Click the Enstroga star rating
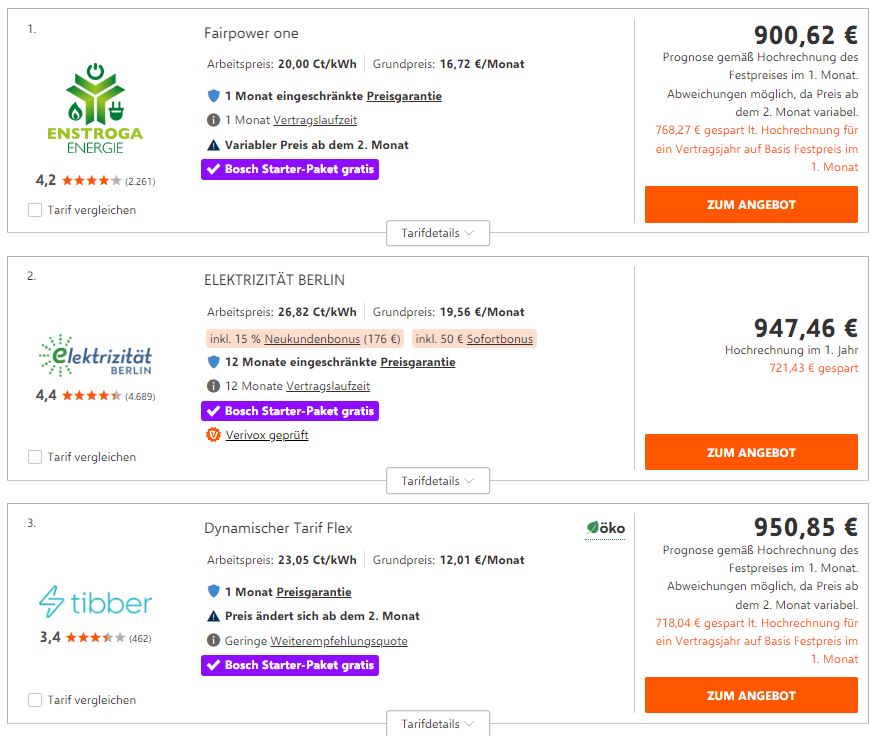The width and height of the screenshot is (877, 736). tap(91, 181)
